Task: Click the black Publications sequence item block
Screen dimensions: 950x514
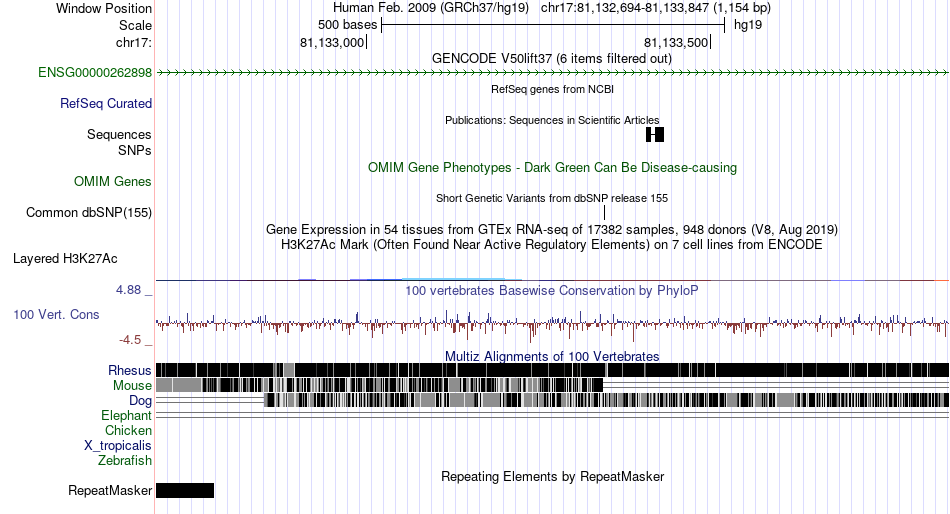Action: click(655, 135)
